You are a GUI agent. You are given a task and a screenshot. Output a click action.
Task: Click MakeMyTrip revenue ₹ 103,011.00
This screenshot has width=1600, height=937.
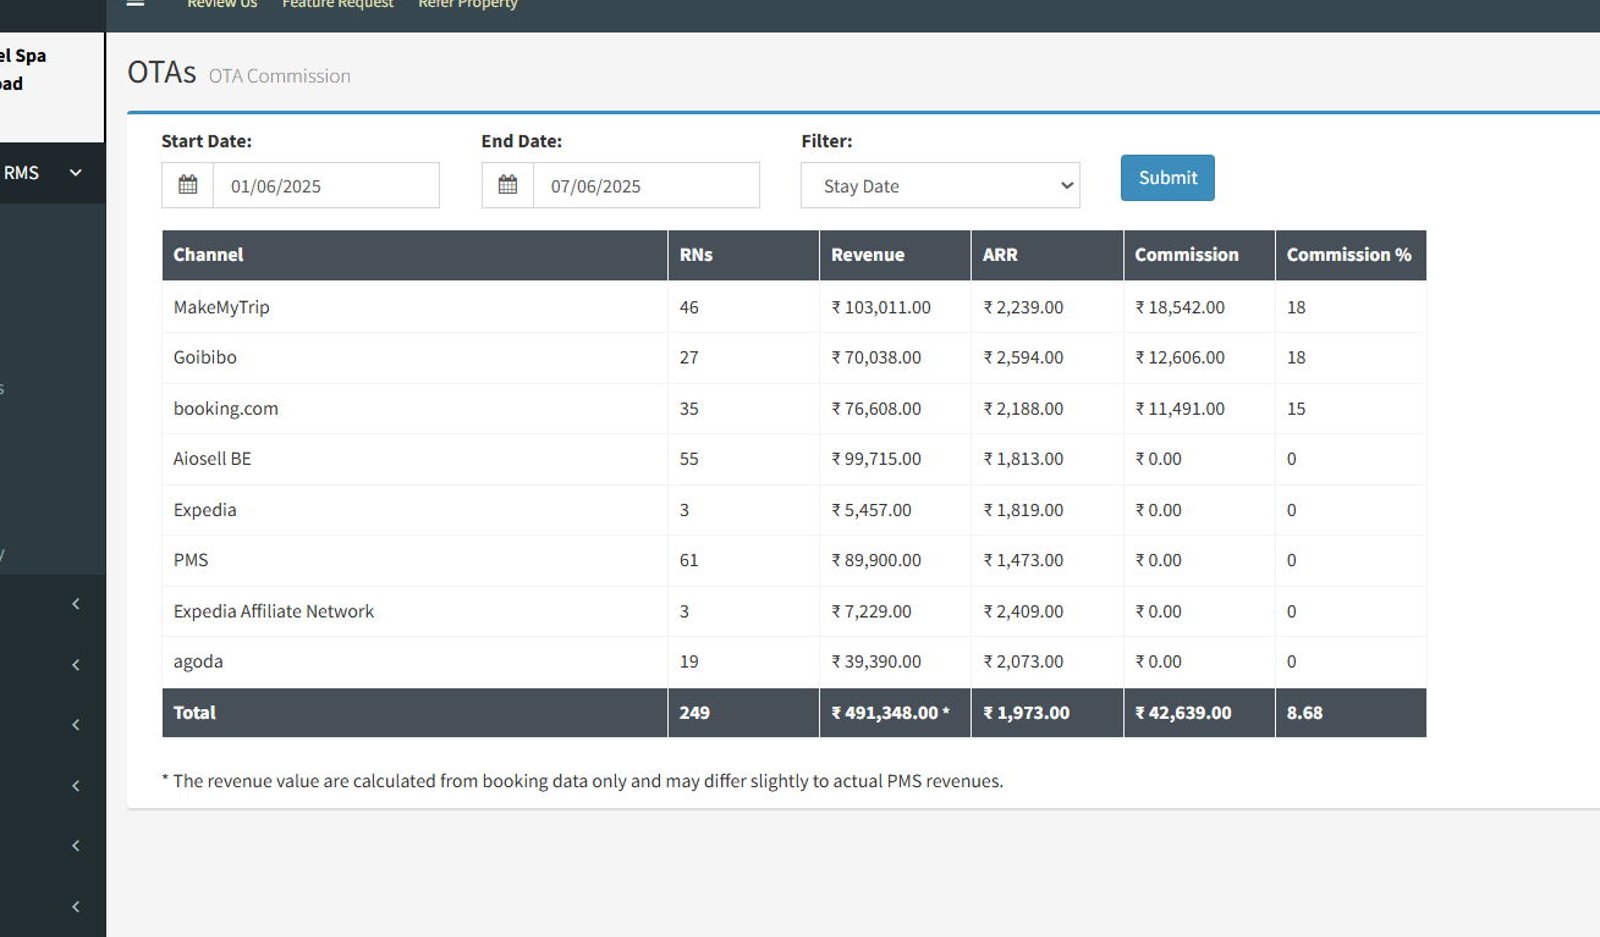[x=881, y=307]
